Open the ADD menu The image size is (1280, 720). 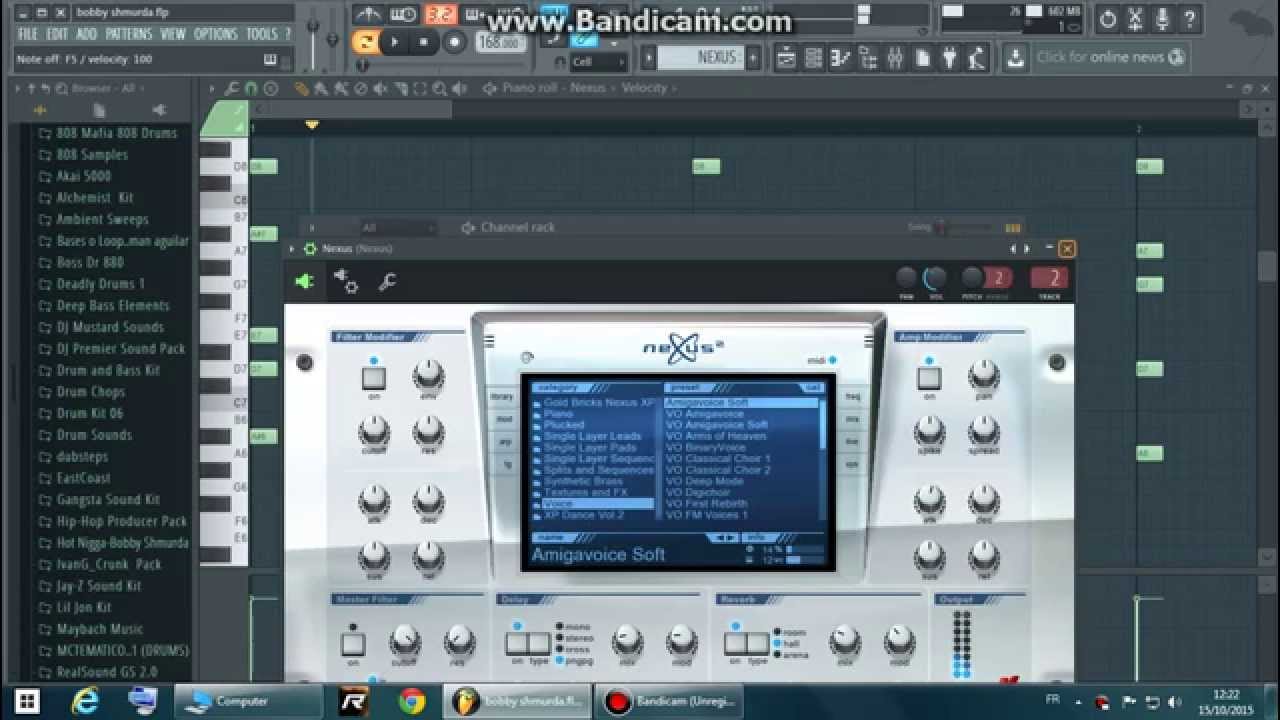tap(87, 34)
